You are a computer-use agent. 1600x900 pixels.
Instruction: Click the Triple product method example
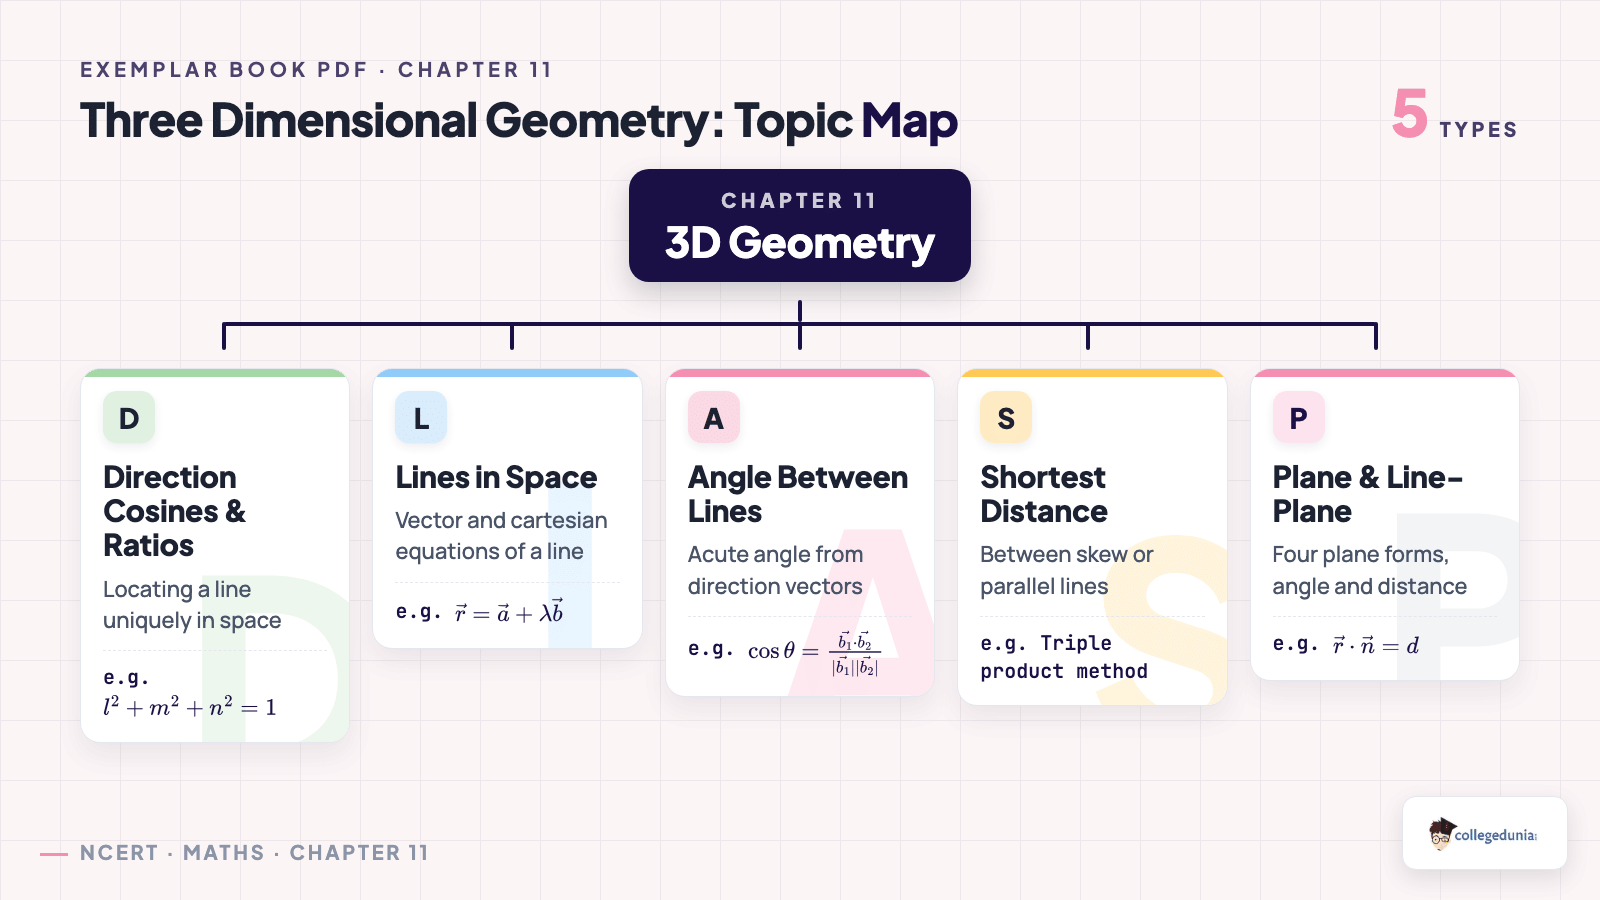coord(1064,657)
